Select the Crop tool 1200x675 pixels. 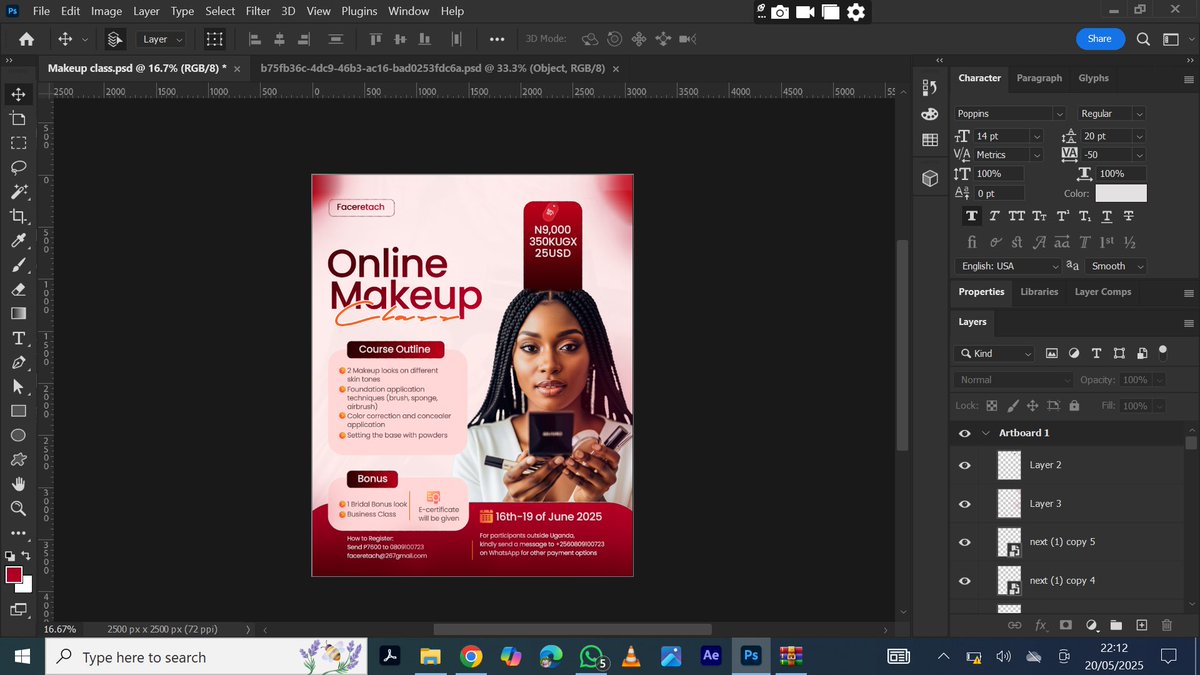pos(18,216)
